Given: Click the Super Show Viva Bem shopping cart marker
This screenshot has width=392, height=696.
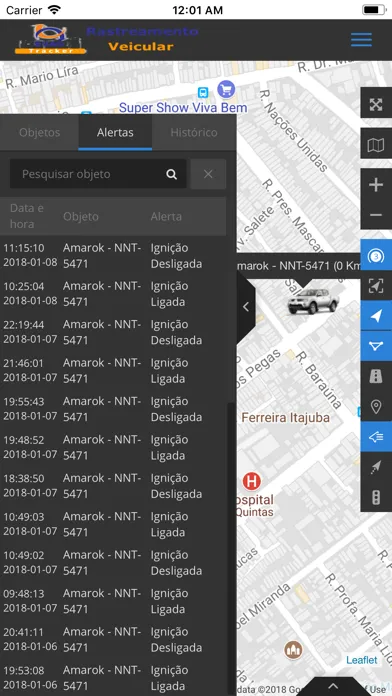Looking at the screenshot, I should [x=226, y=90].
